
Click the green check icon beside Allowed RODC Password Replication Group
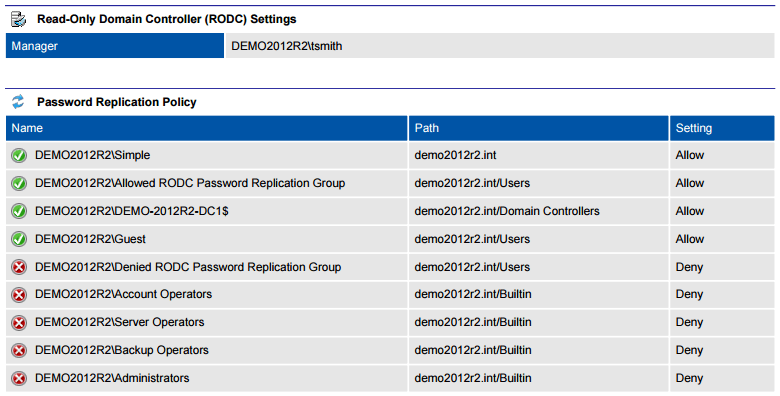point(19,184)
